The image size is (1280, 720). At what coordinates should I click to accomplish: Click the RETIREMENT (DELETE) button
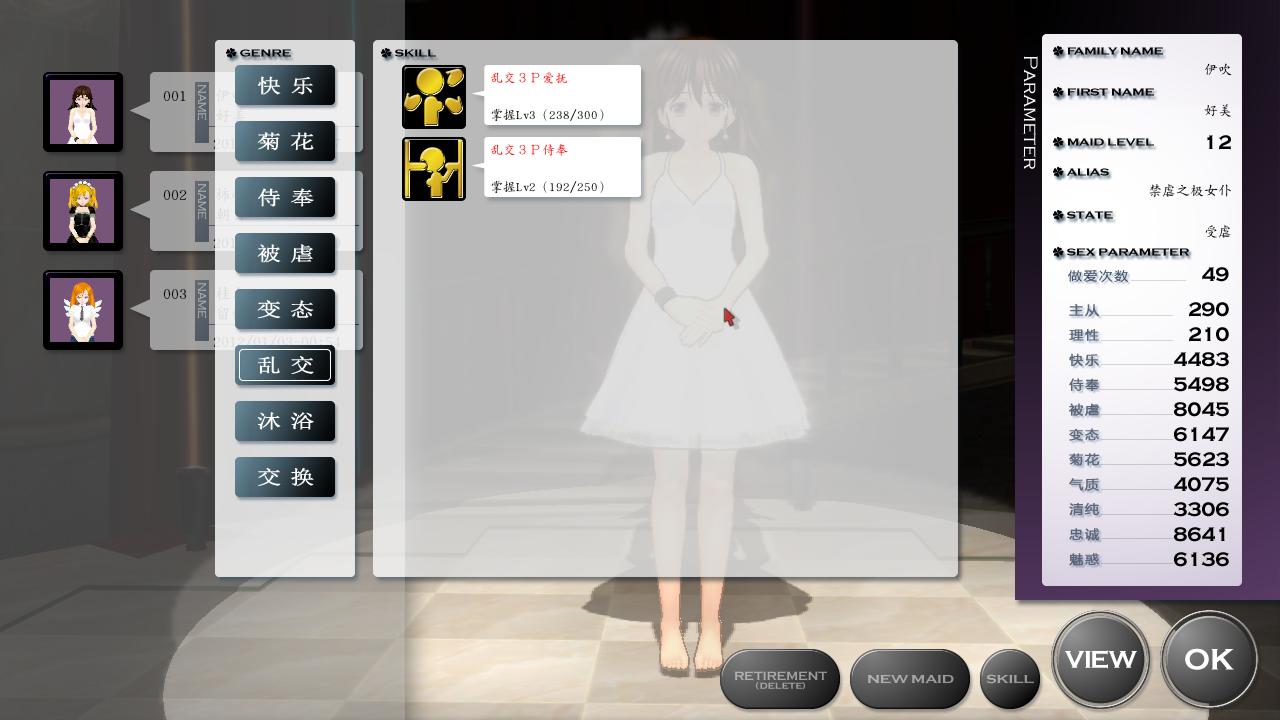coord(780,679)
